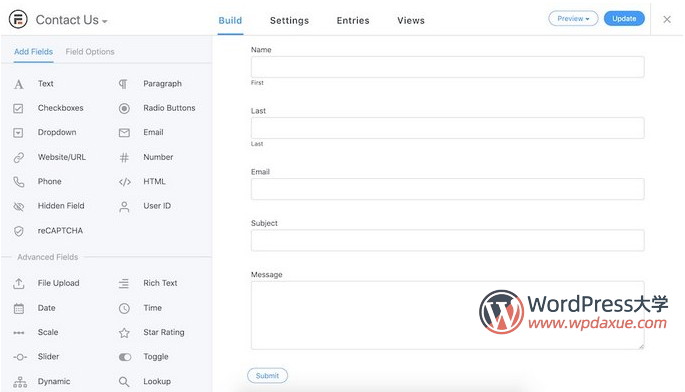Screen dimensions: 685x392
Task: Click the reCAPTCHA shield icon
Action: [18, 231]
